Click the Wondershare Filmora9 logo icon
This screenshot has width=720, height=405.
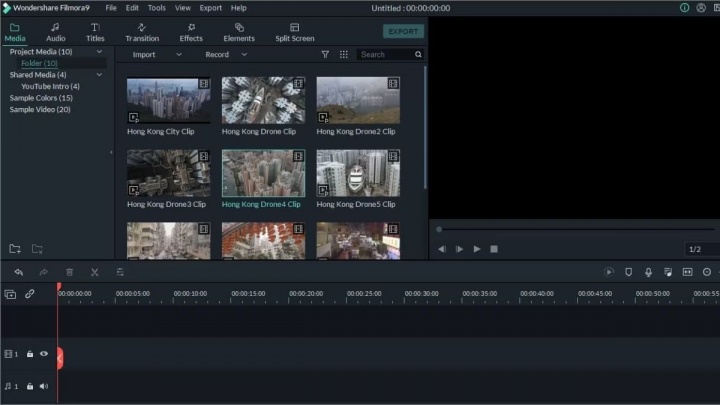coord(6,8)
